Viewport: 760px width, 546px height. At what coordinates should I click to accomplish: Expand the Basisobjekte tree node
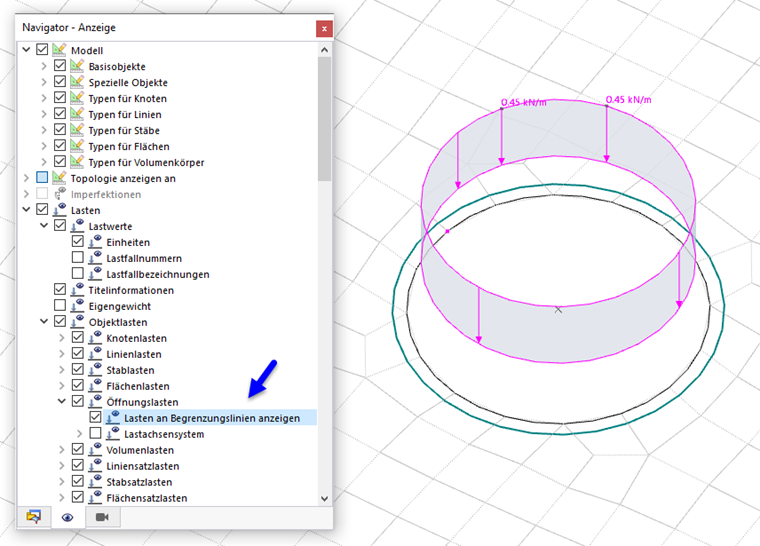coord(44,66)
